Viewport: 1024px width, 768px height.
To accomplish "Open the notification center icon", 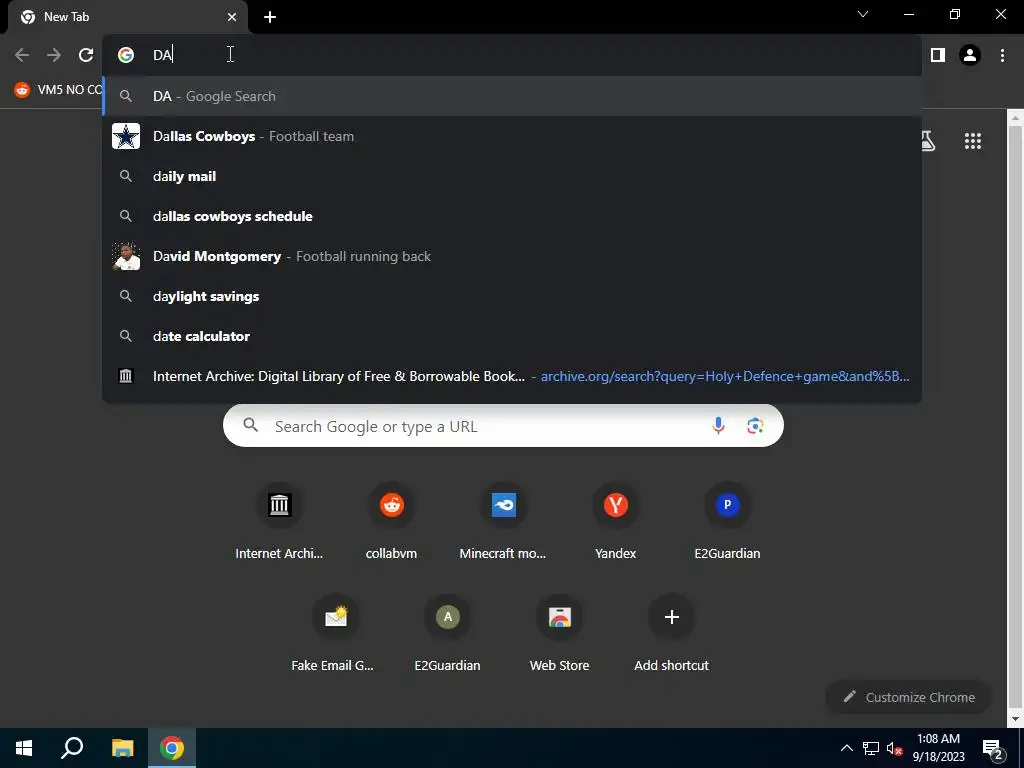I will pos(993,748).
